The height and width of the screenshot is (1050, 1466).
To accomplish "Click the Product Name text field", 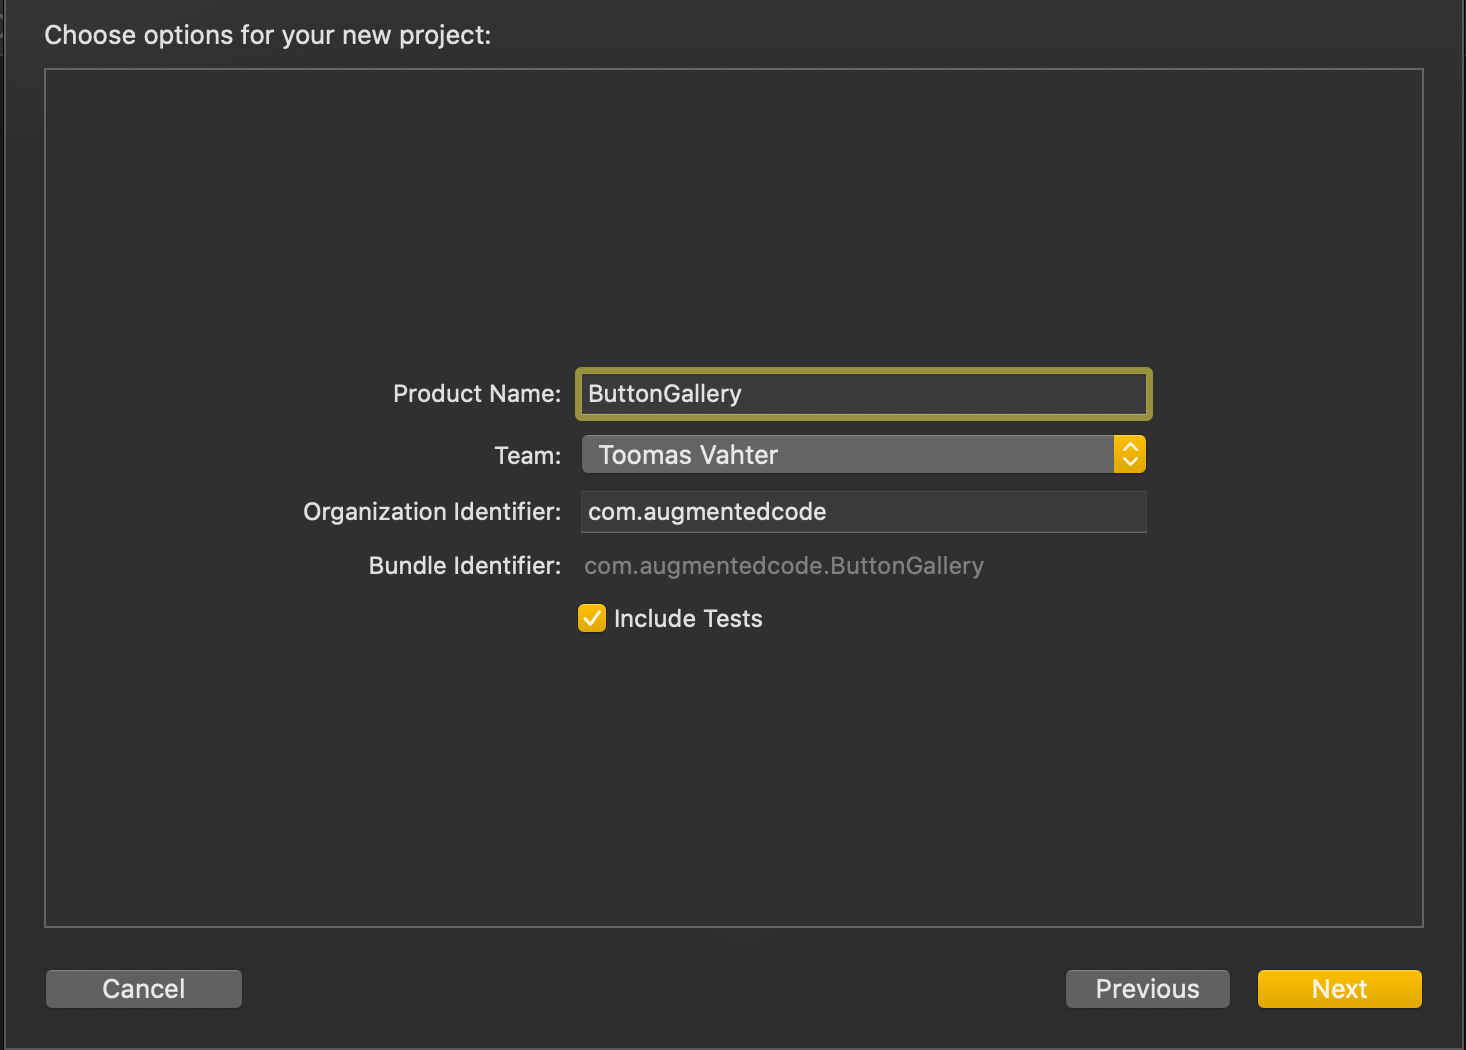I will click(862, 394).
